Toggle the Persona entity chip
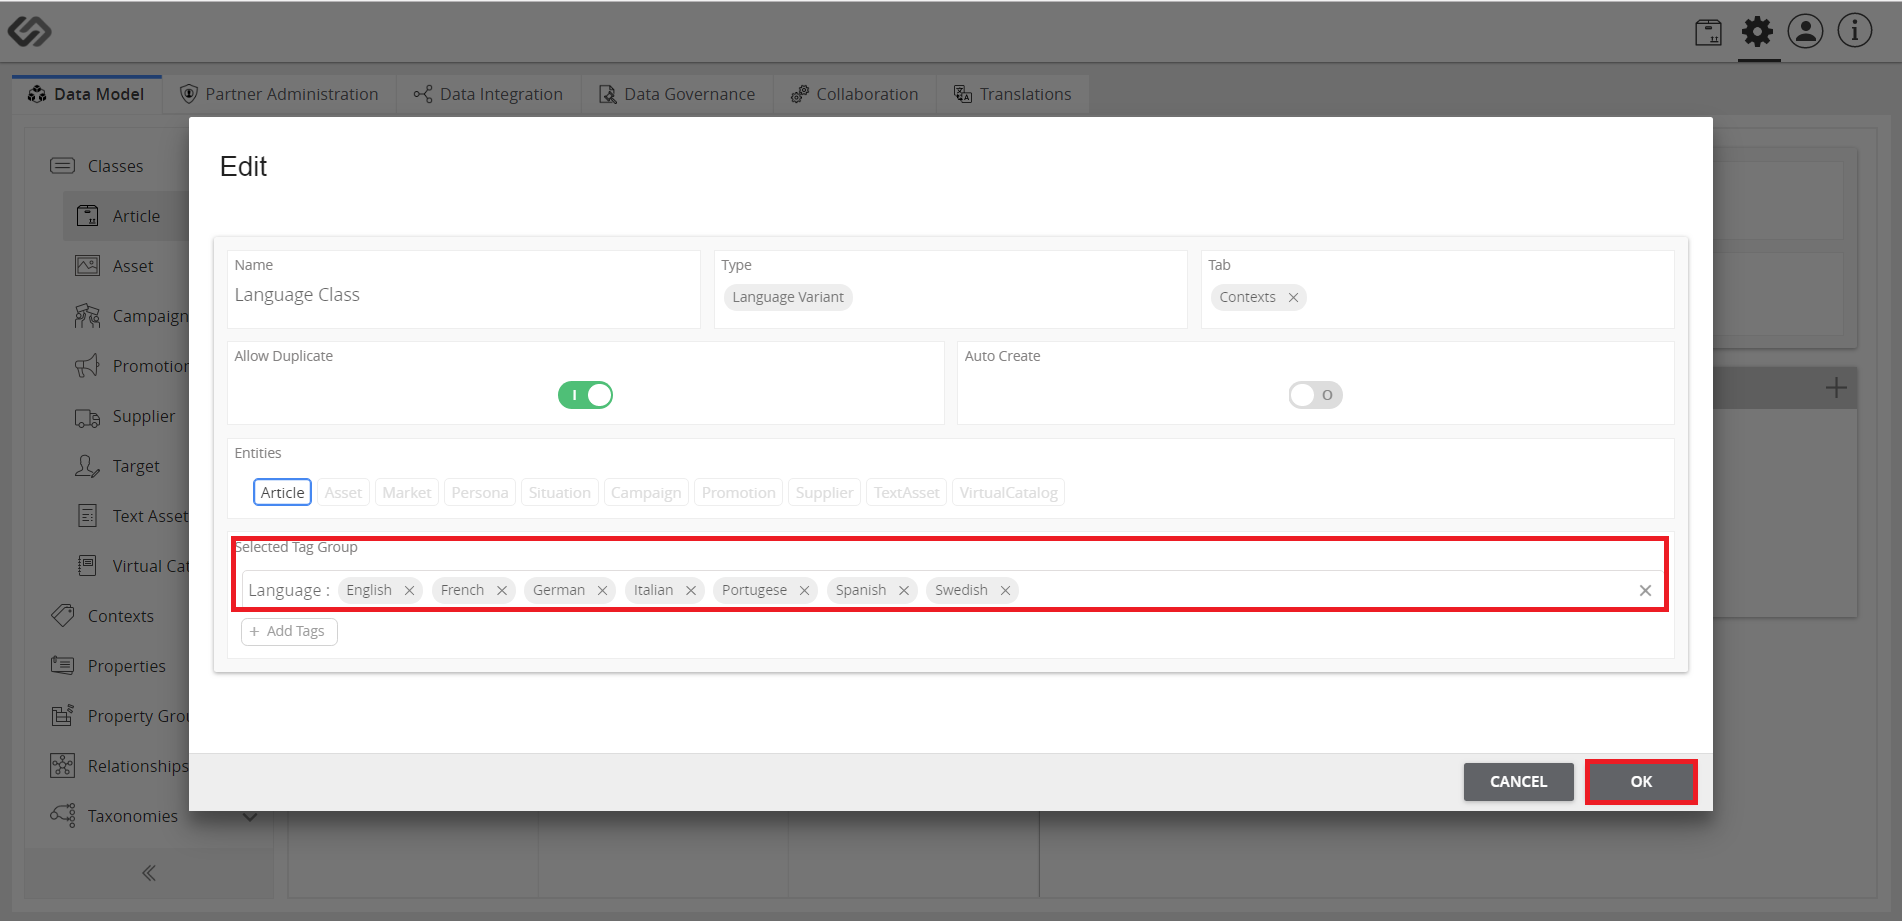This screenshot has width=1902, height=921. [480, 492]
